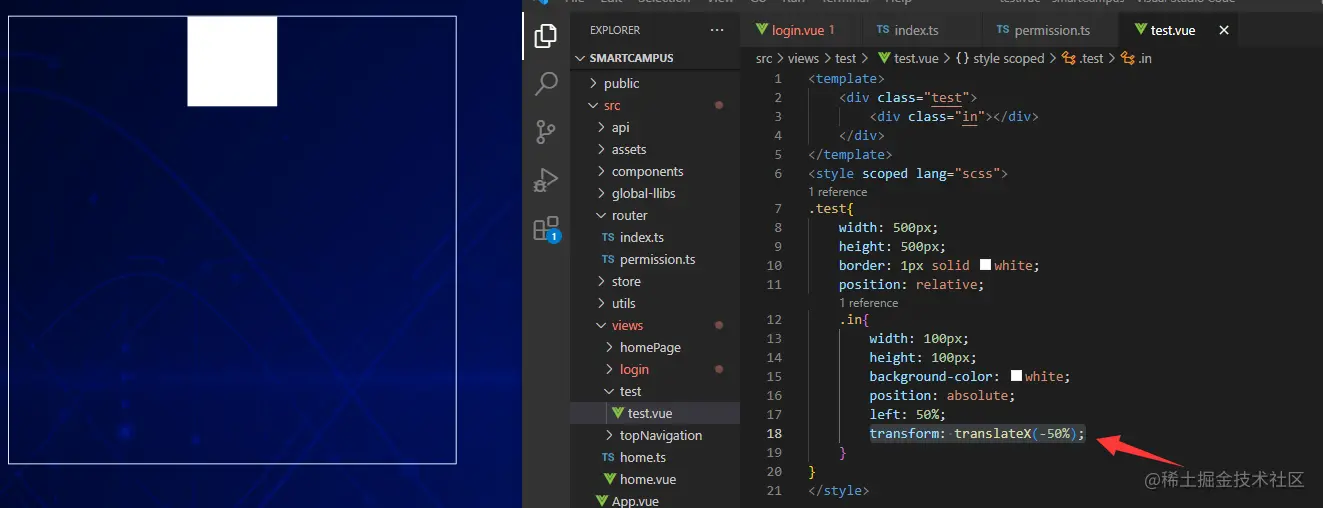Click the style scoped lang="scss" tag
This screenshot has height=508, width=1323.
tap(908, 173)
